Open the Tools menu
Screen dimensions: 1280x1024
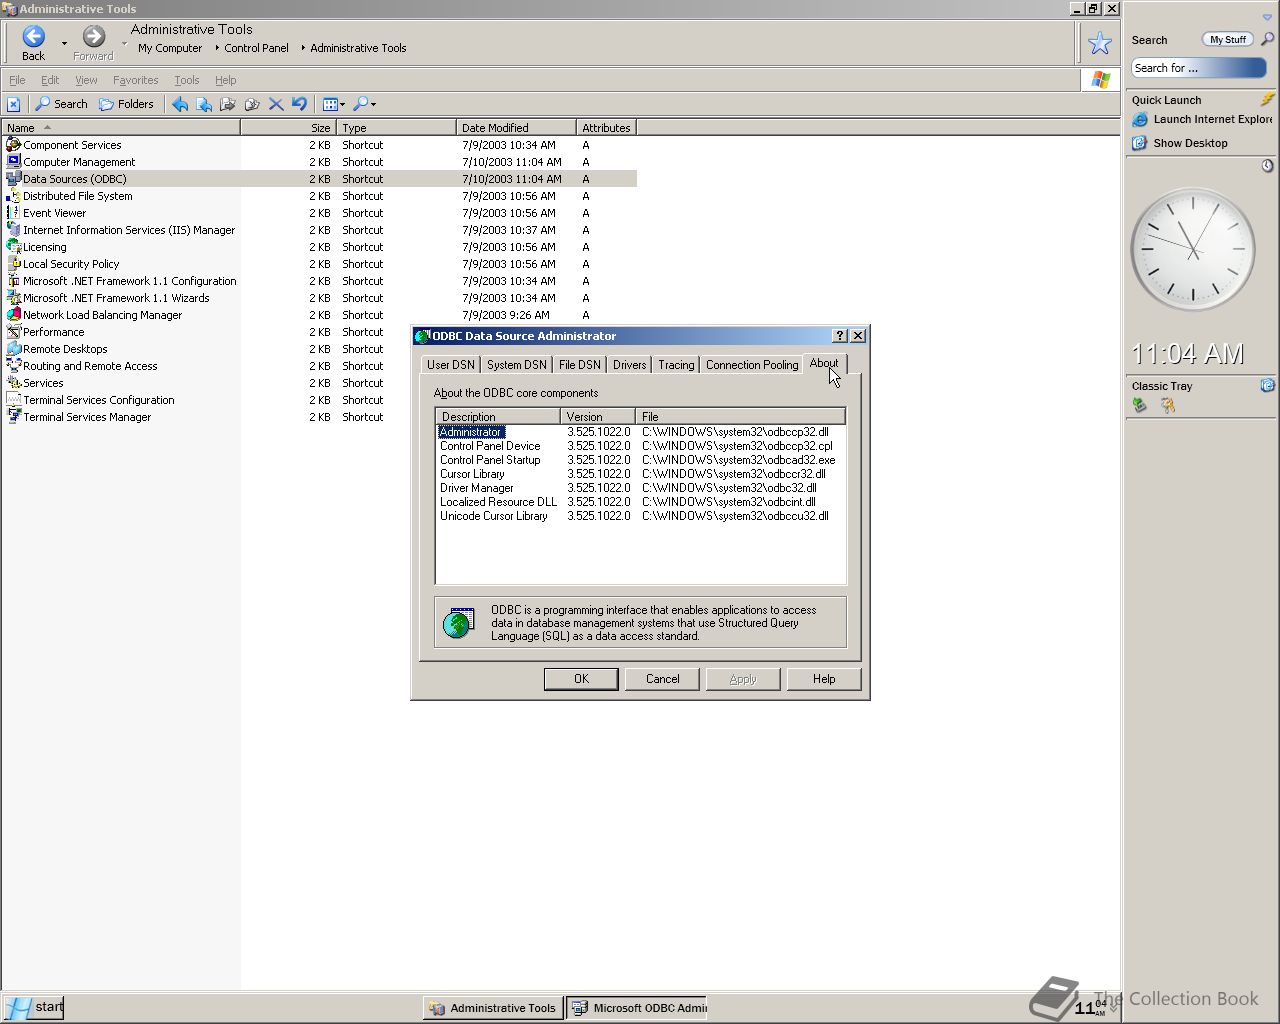(x=186, y=80)
